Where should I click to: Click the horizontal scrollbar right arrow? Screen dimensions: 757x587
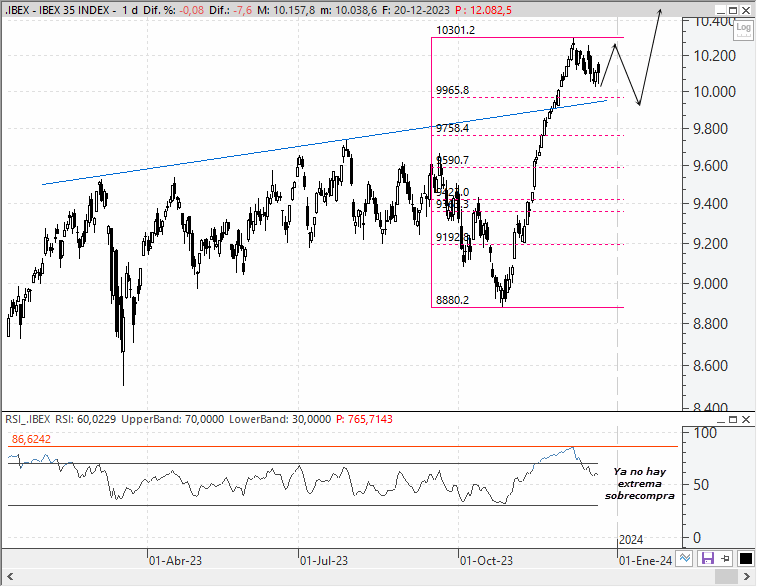click(747, 576)
